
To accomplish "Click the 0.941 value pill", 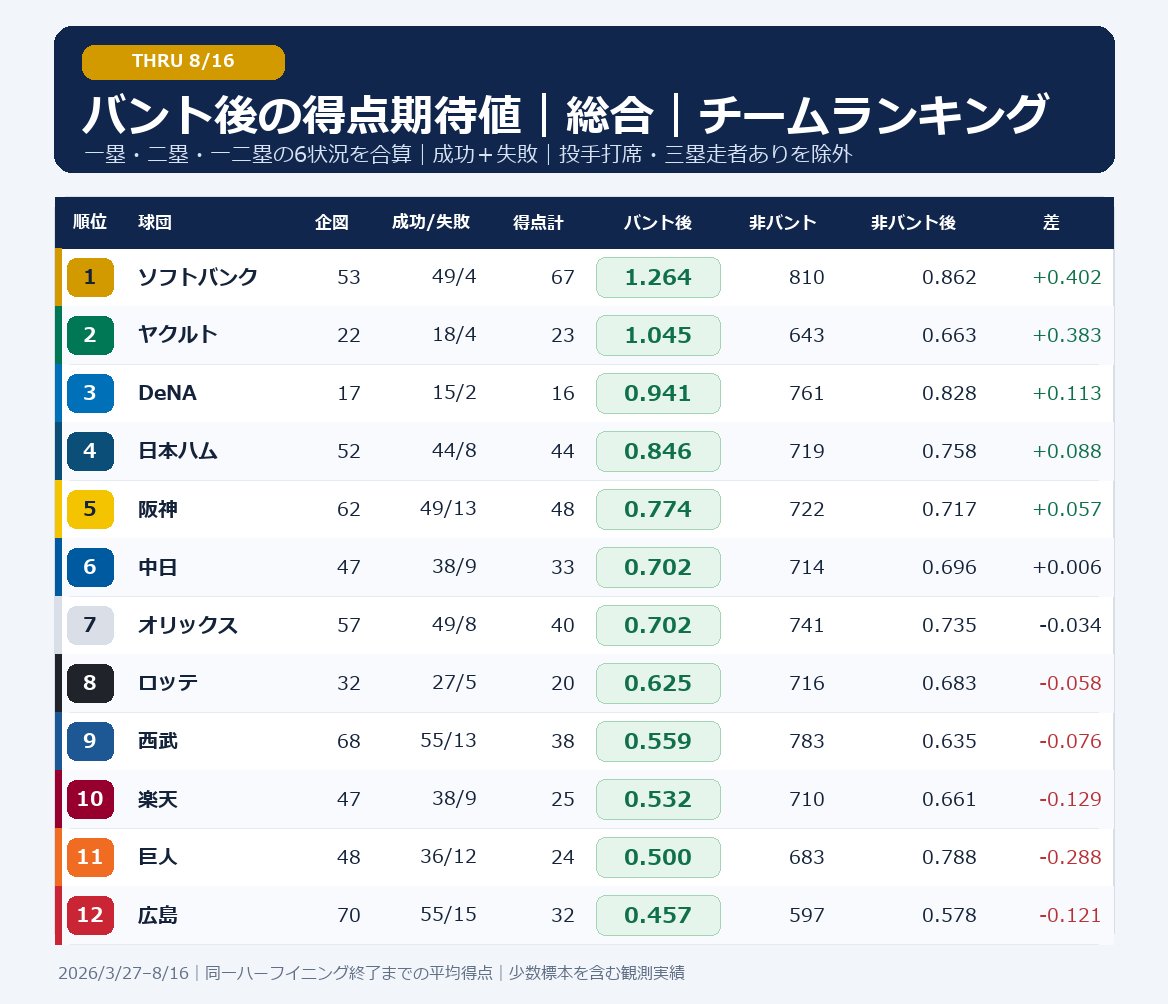I will (x=658, y=393).
